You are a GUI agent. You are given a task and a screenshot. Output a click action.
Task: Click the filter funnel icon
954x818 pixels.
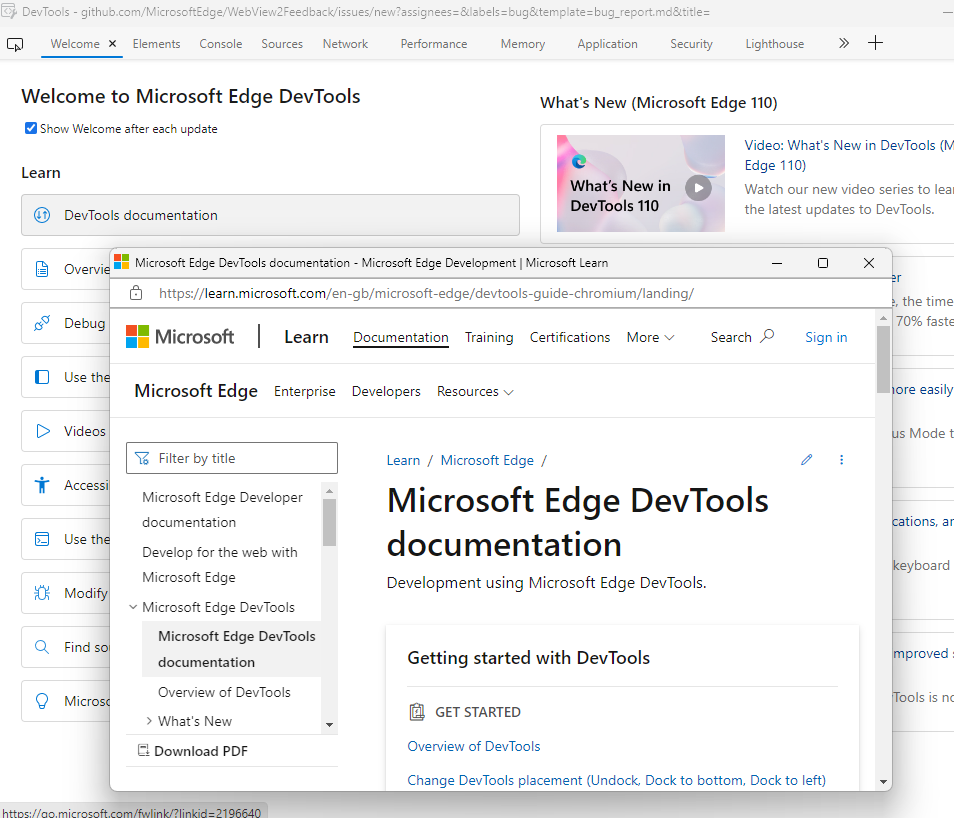[x=142, y=458]
